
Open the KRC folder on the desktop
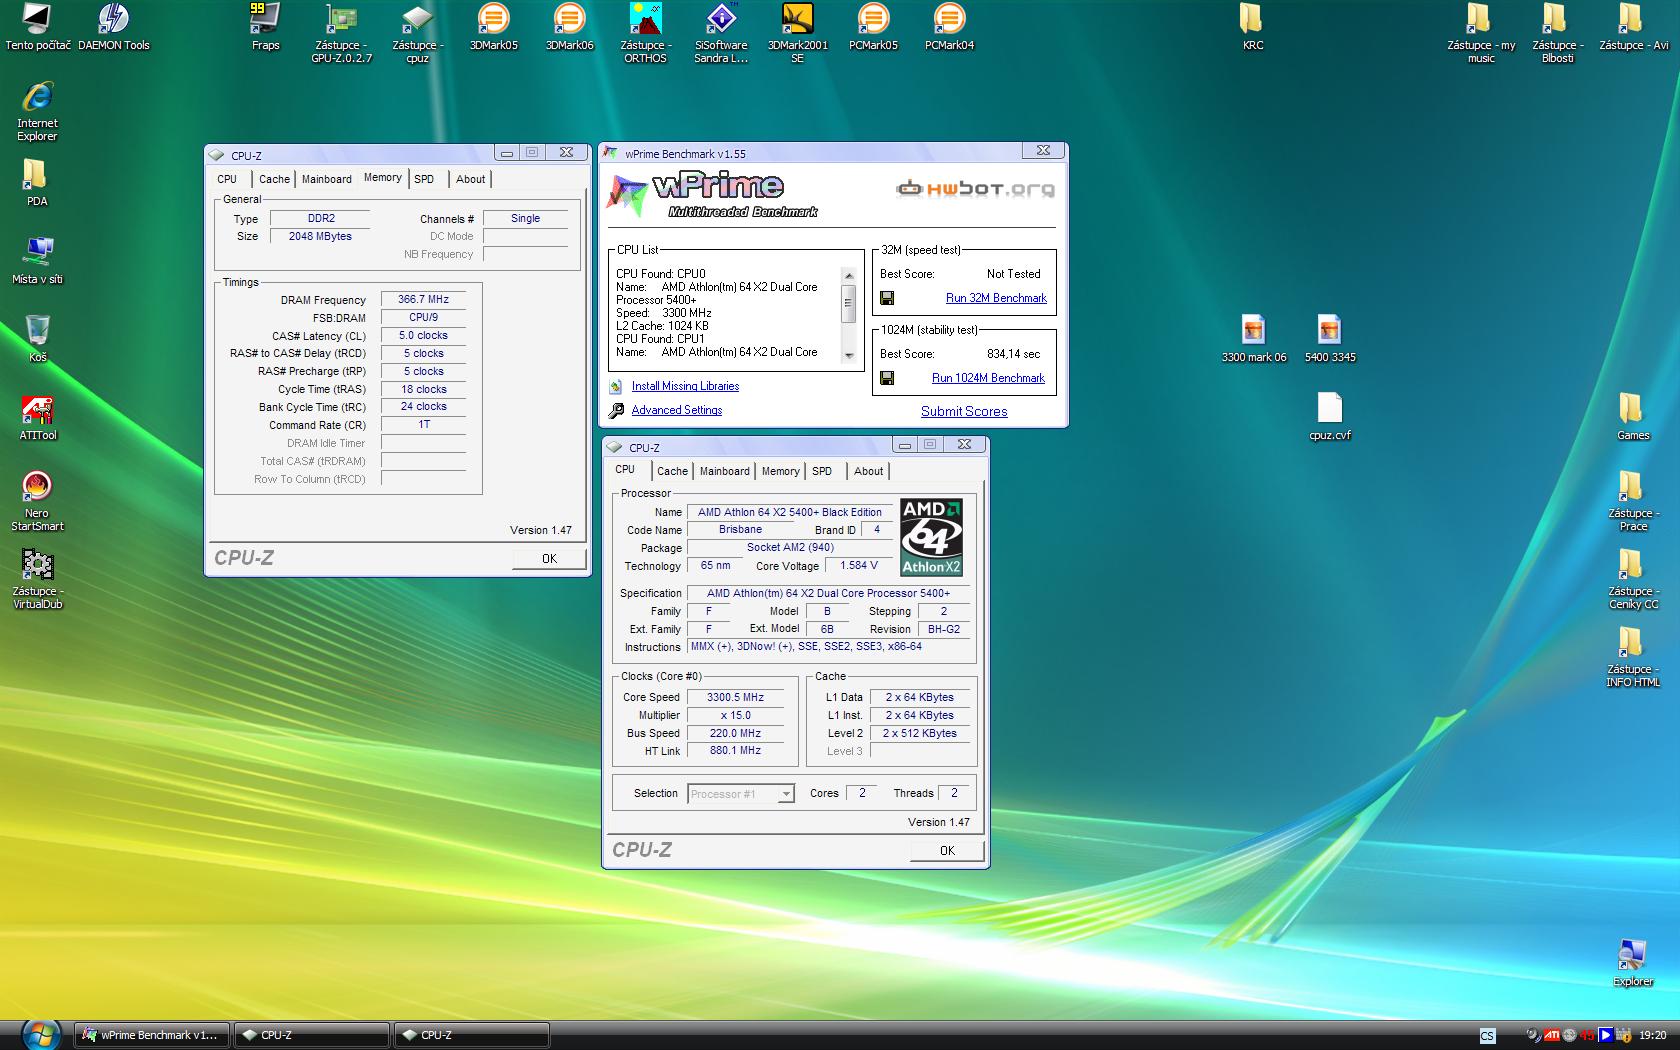[1252, 27]
